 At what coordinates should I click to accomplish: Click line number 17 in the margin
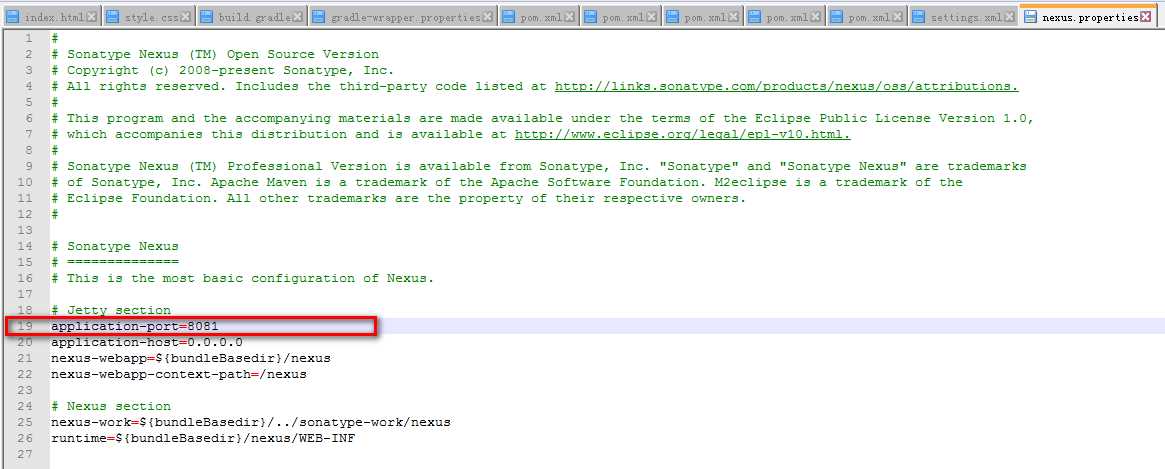point(25,294)
